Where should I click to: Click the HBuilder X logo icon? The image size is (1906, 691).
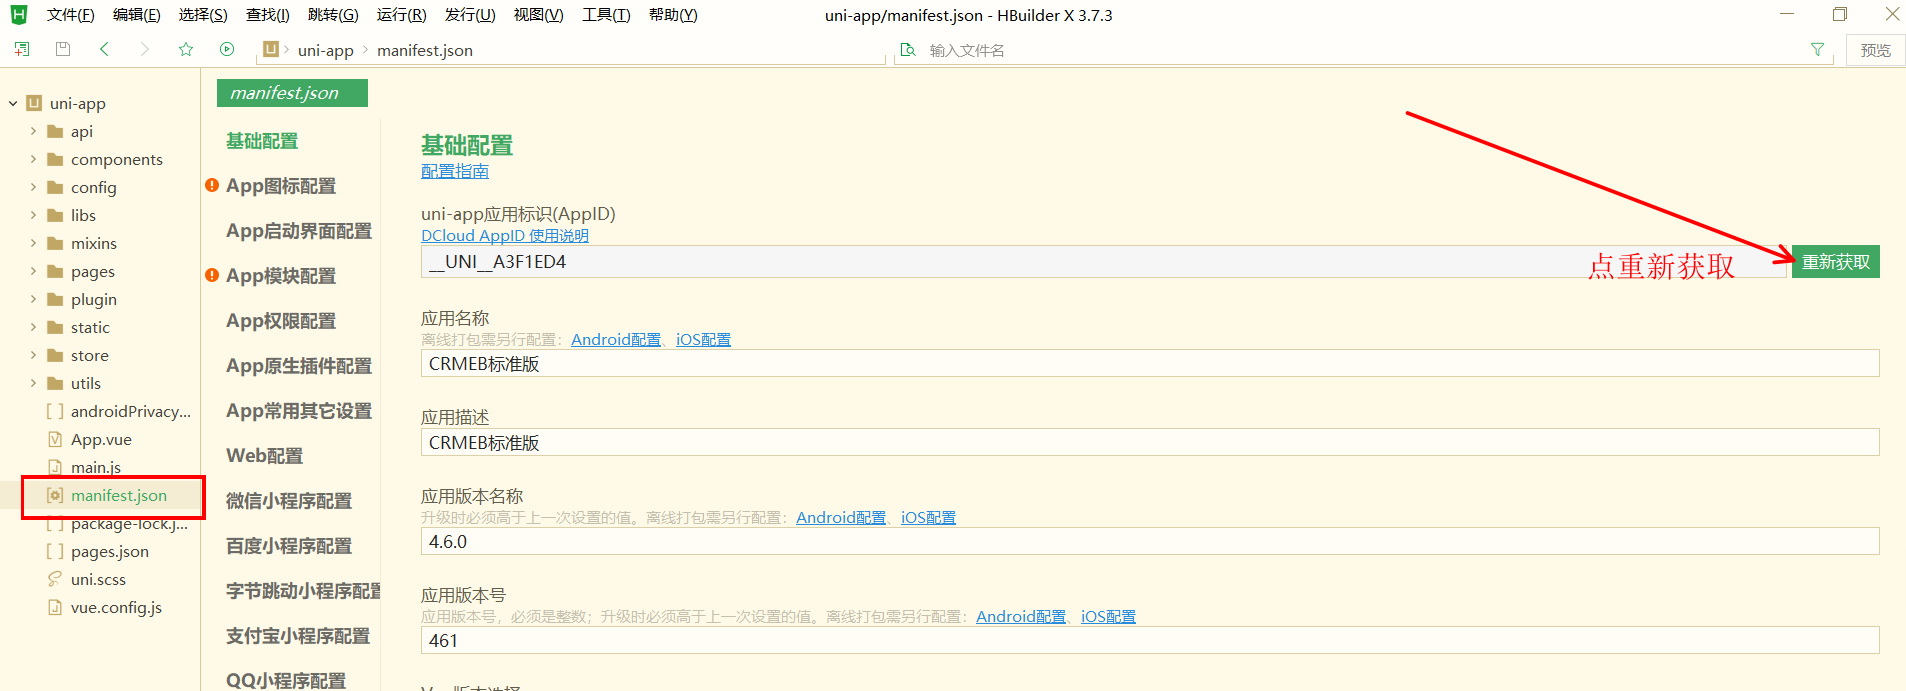[x=19, y=15]
